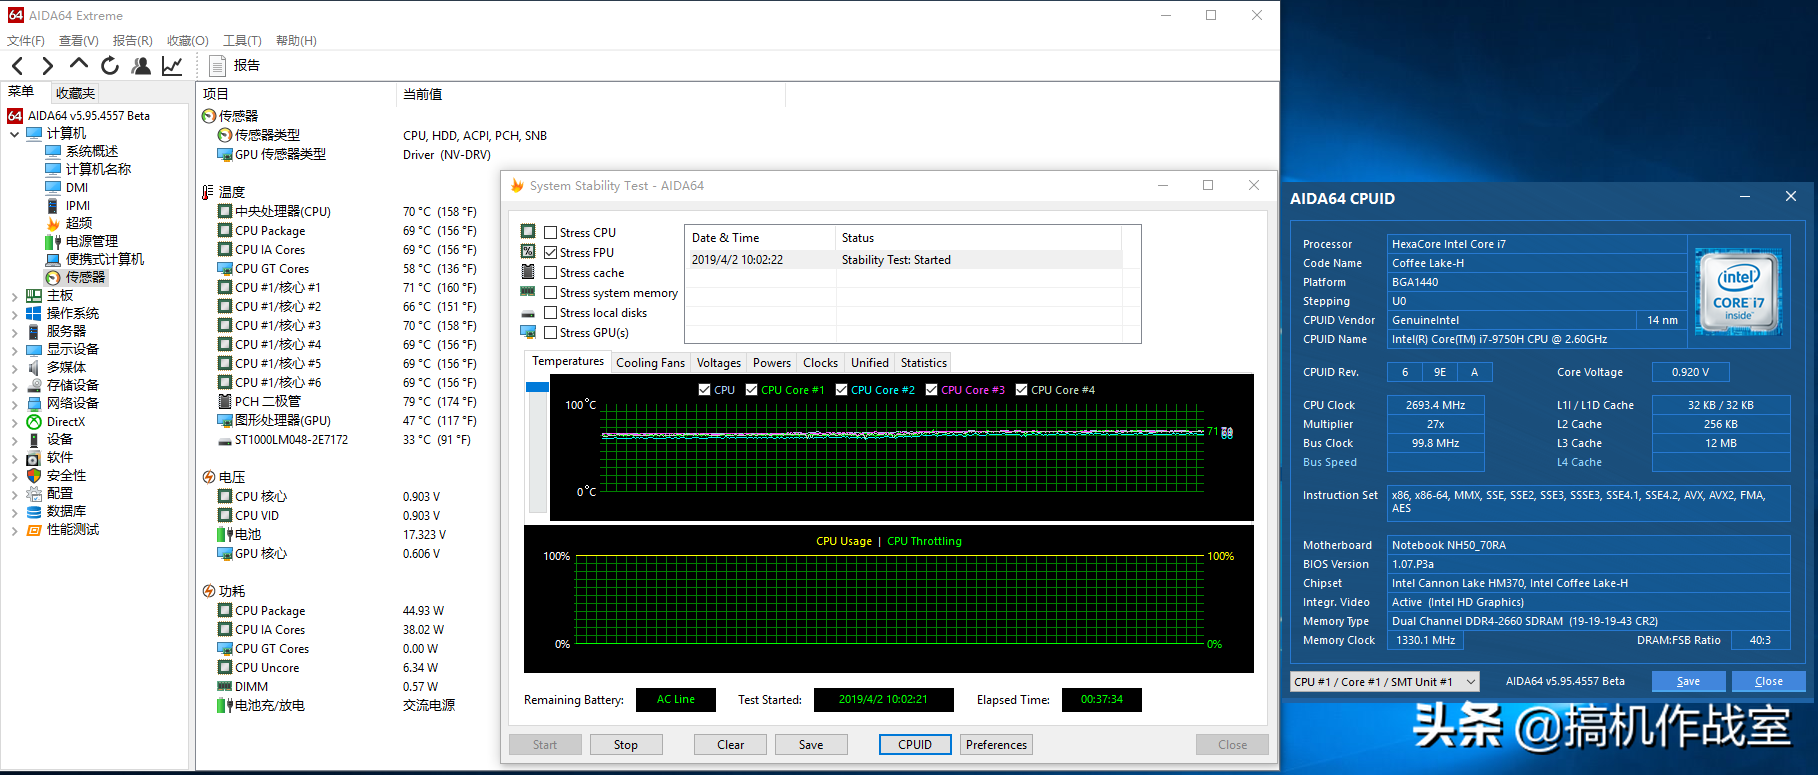Viewport: 1818px width, 775px height.
Task: Click Close in AIDA64 CPUID window
Action: point(1768,682)
